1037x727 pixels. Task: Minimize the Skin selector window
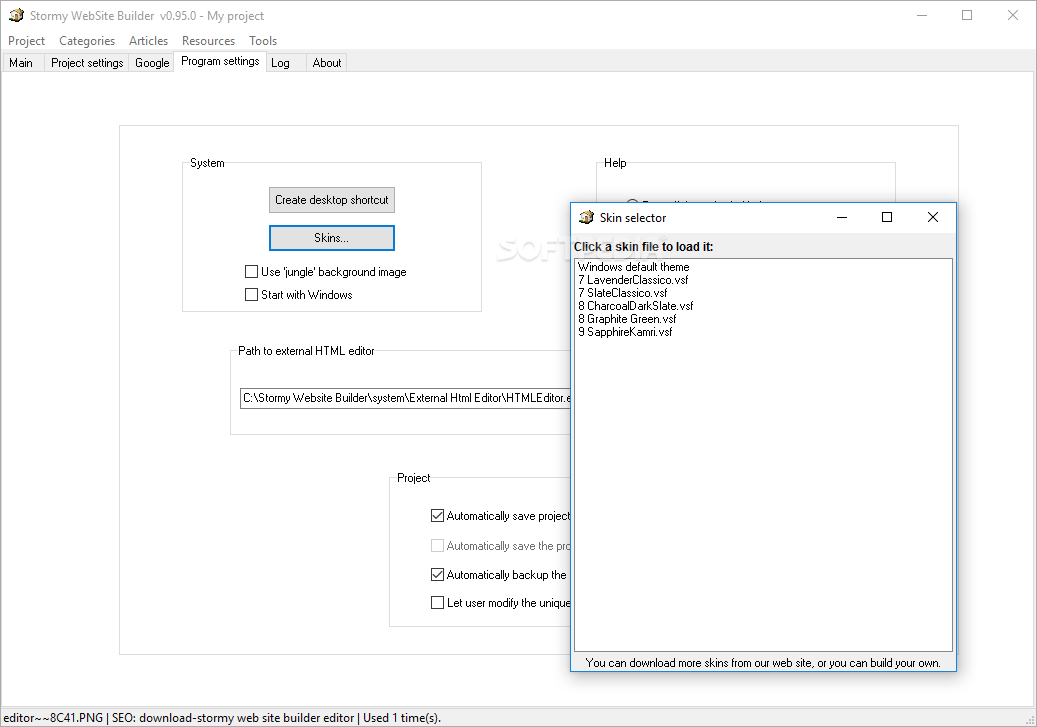point(842,217)
